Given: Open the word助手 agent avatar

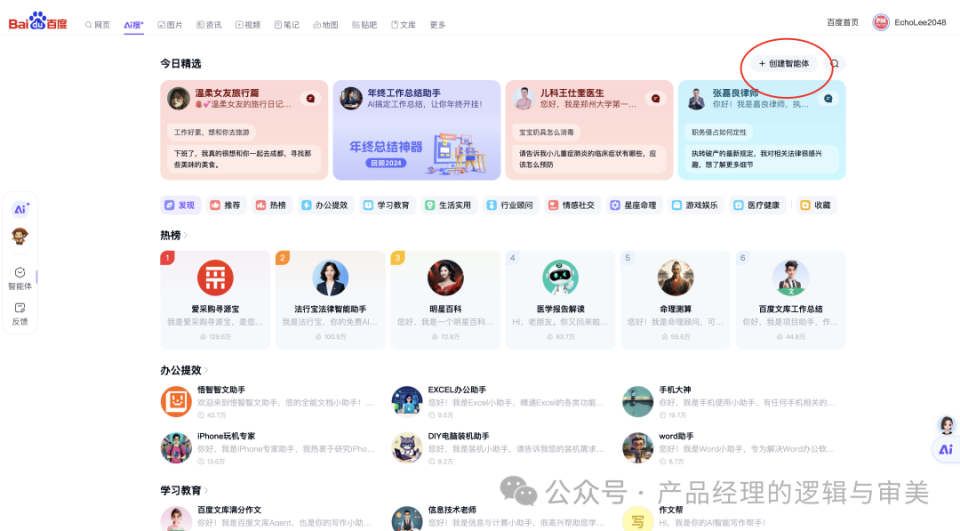Looking at the screenshot, I should [x=637, y=448].
